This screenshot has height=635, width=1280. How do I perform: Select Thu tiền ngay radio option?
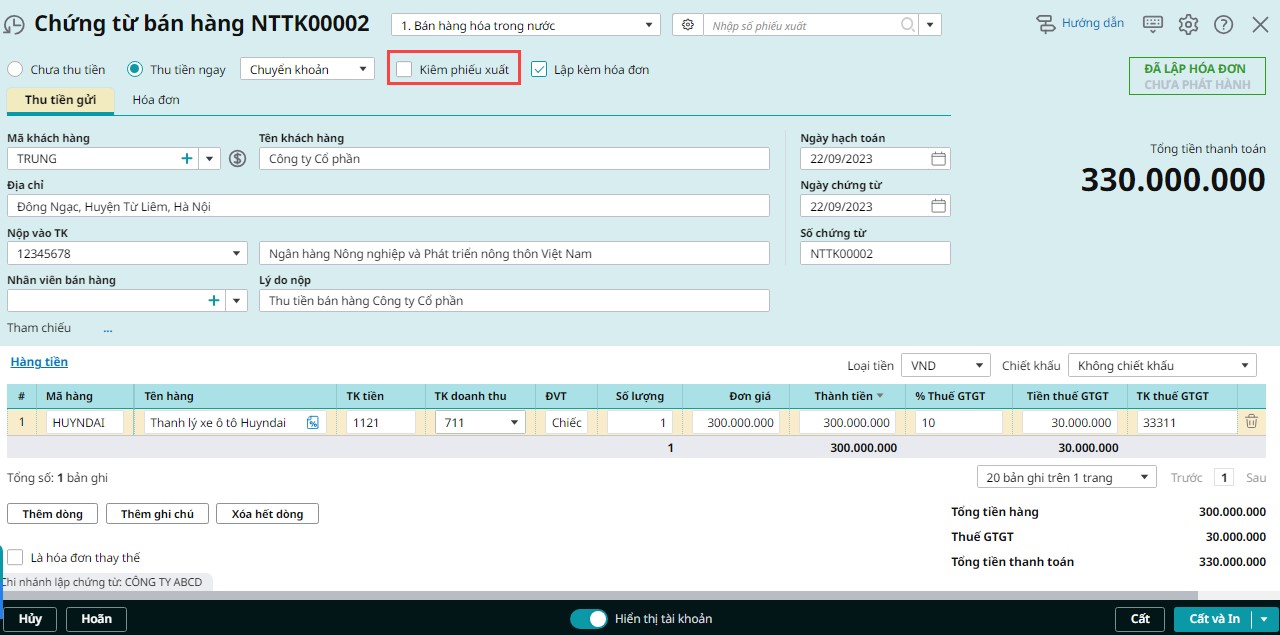point(135,69)
